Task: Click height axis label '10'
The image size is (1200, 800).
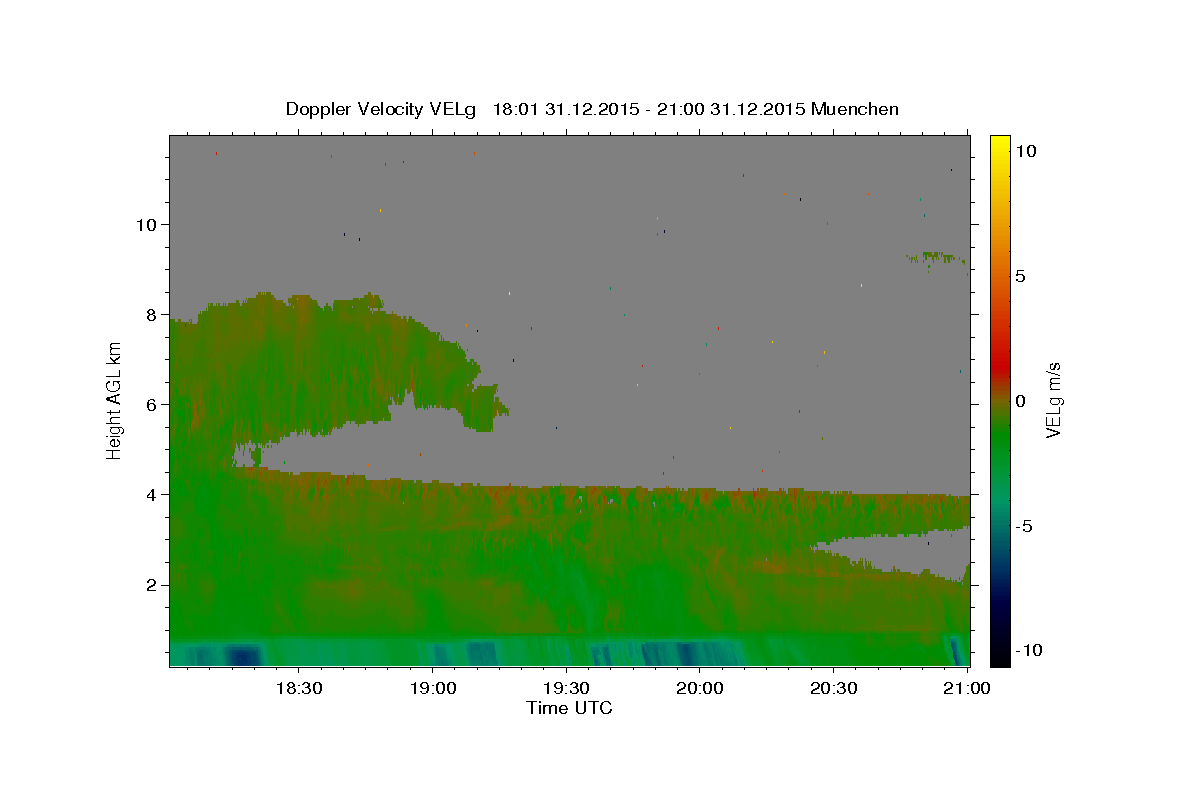Action: coord(146,224)
